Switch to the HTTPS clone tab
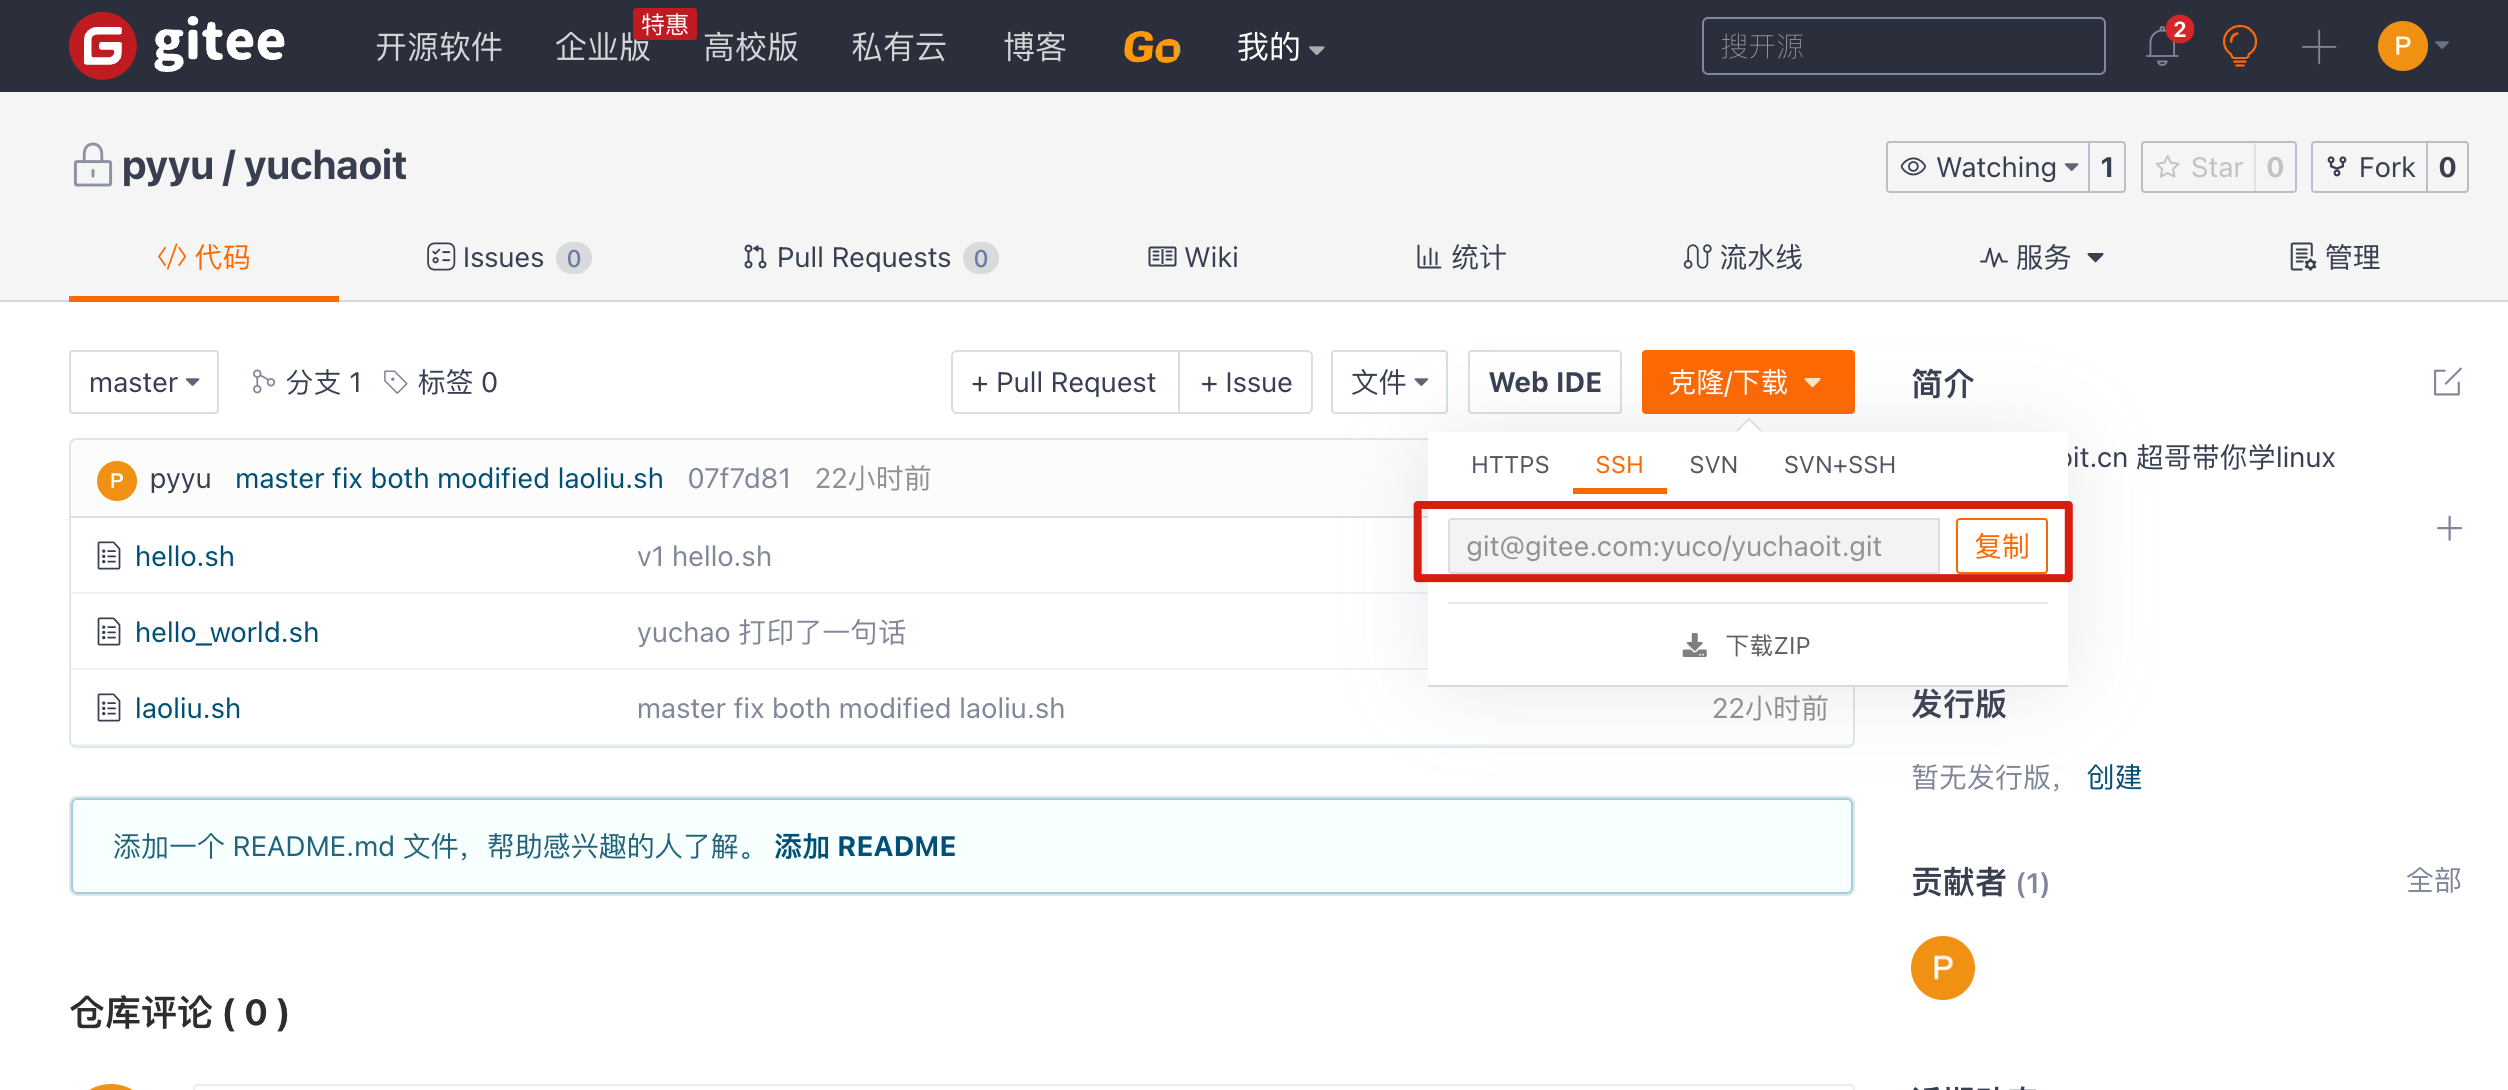The height and width of the screenshot is (1090, 2508). [1509, 465]
